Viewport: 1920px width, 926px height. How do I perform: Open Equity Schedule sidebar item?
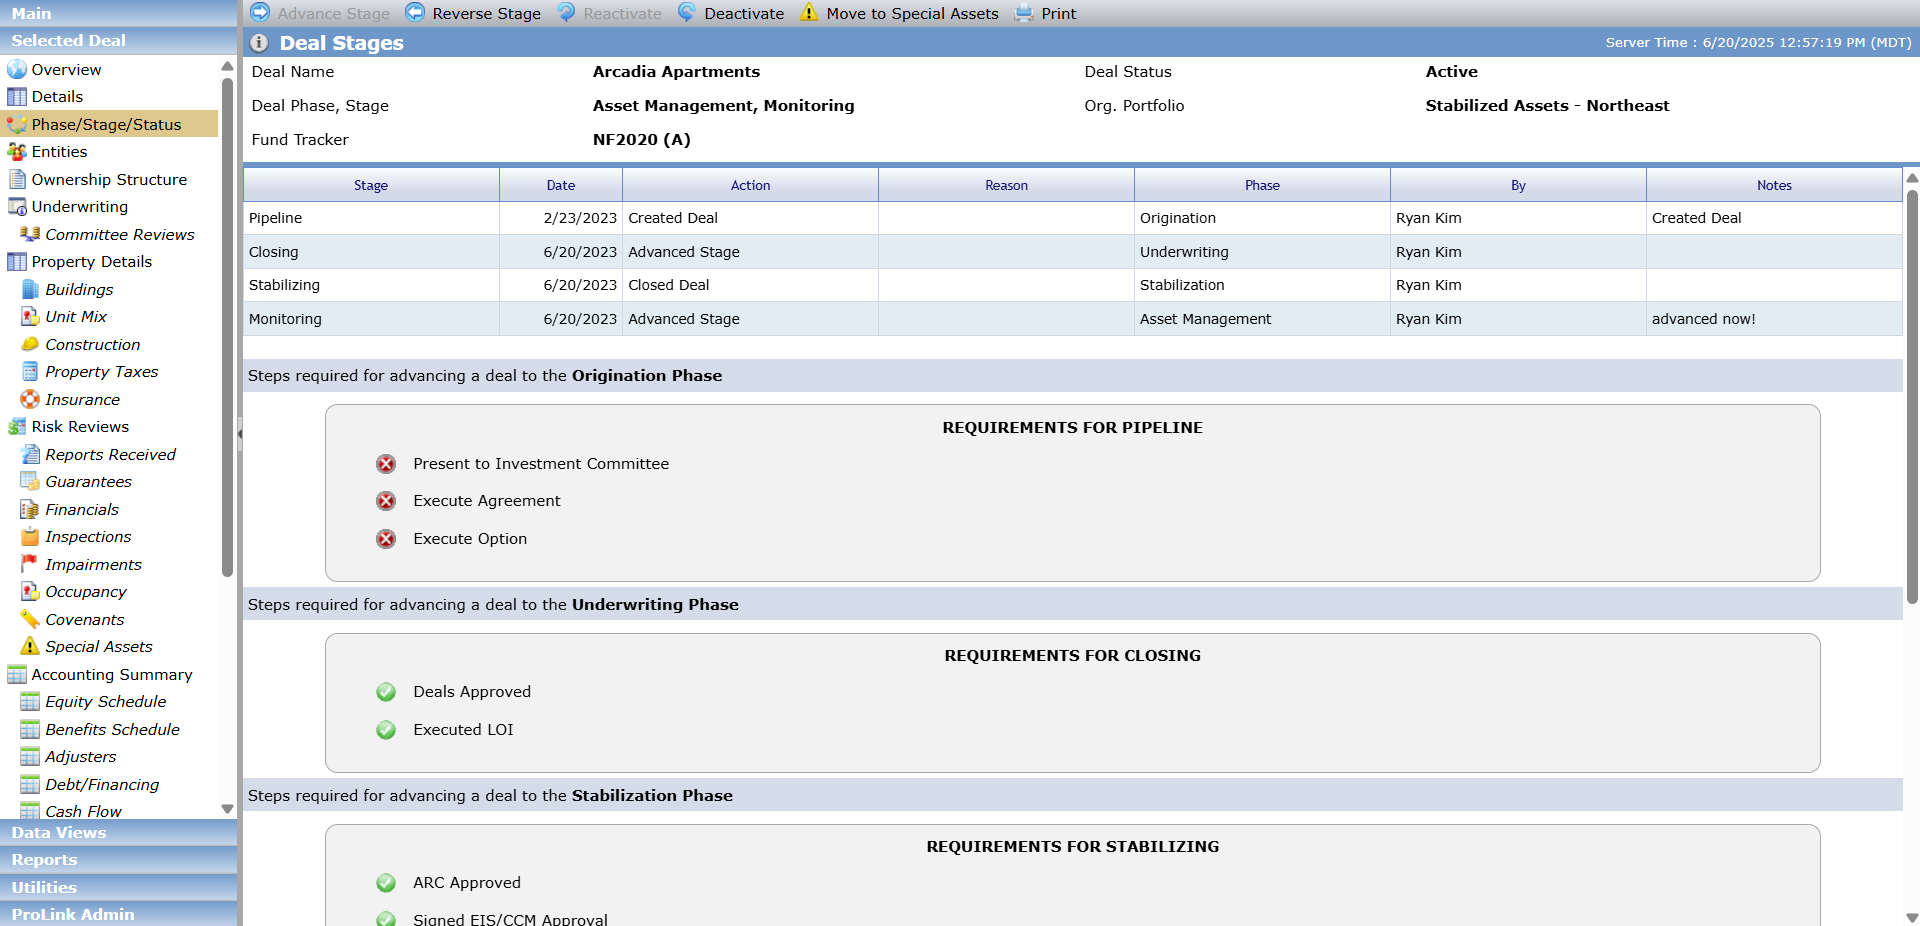106,702
